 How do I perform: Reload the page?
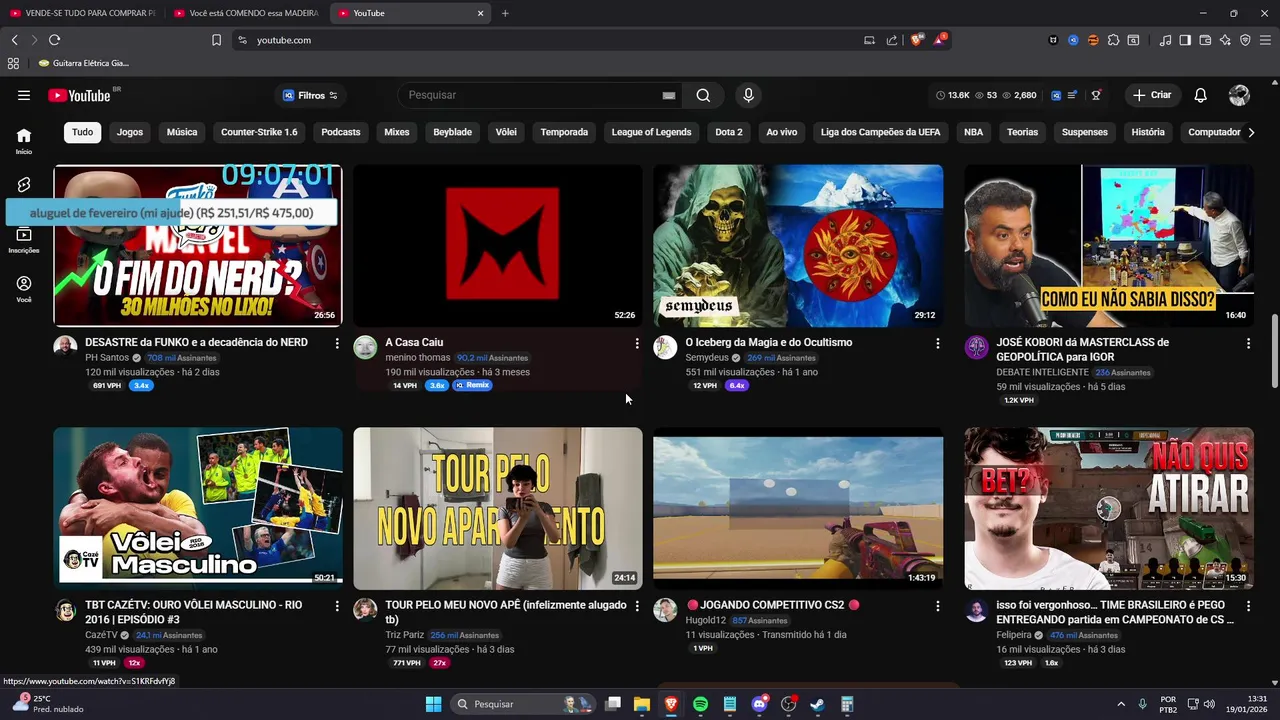coord(54,40)
